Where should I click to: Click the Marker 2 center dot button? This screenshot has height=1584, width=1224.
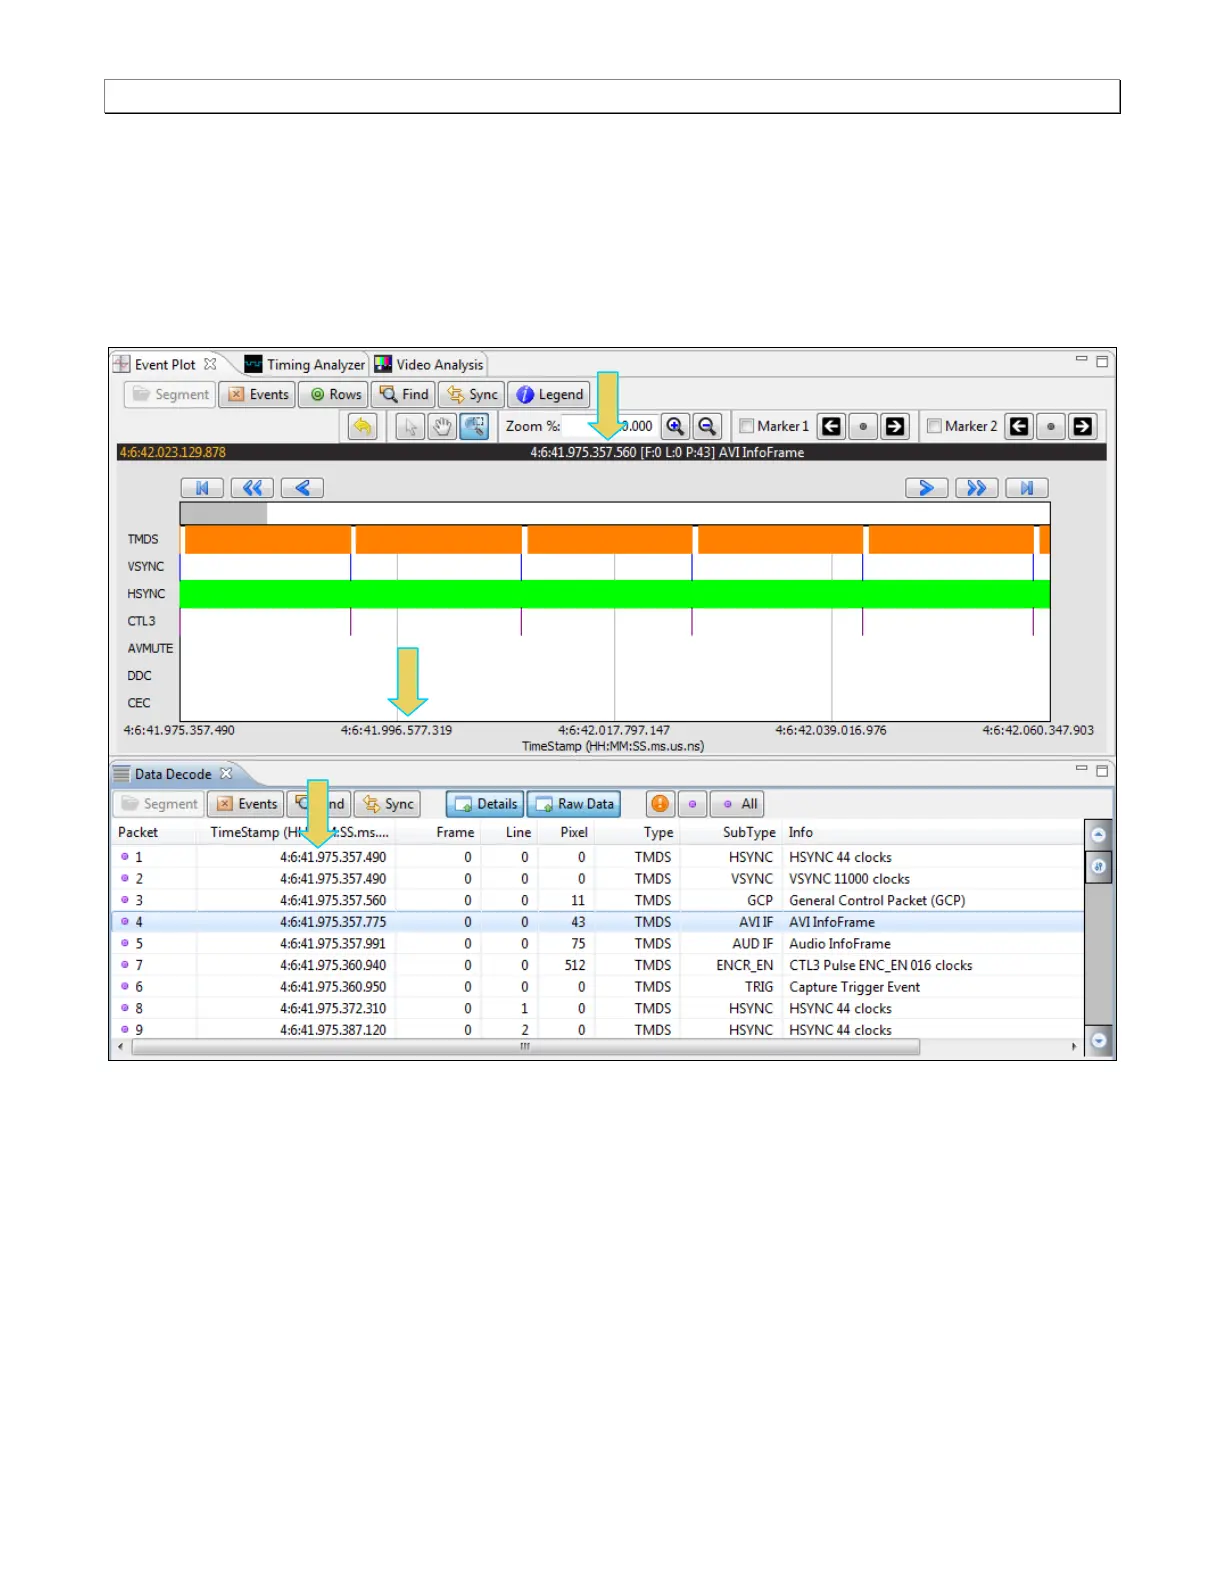point(1051,427)
